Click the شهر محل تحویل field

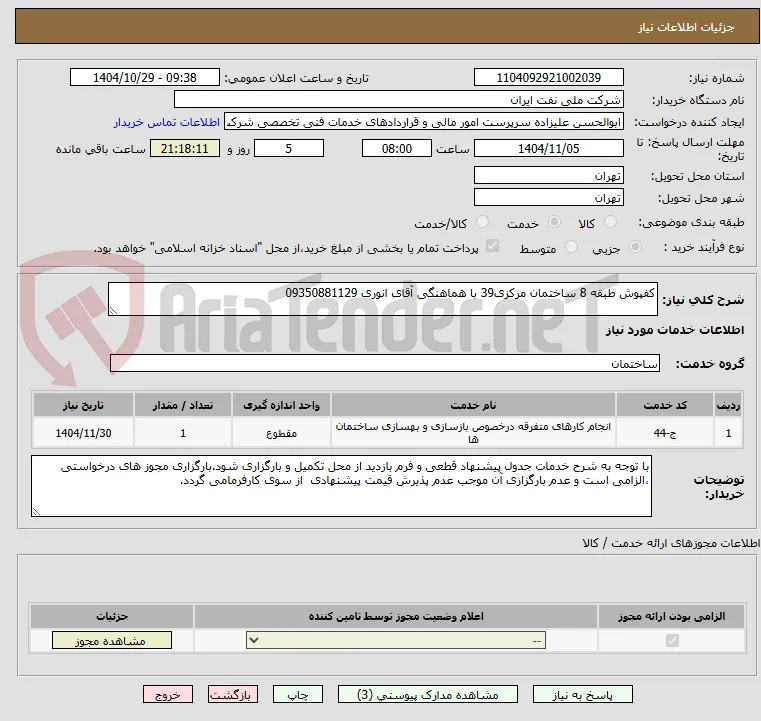tap(548, 198)
